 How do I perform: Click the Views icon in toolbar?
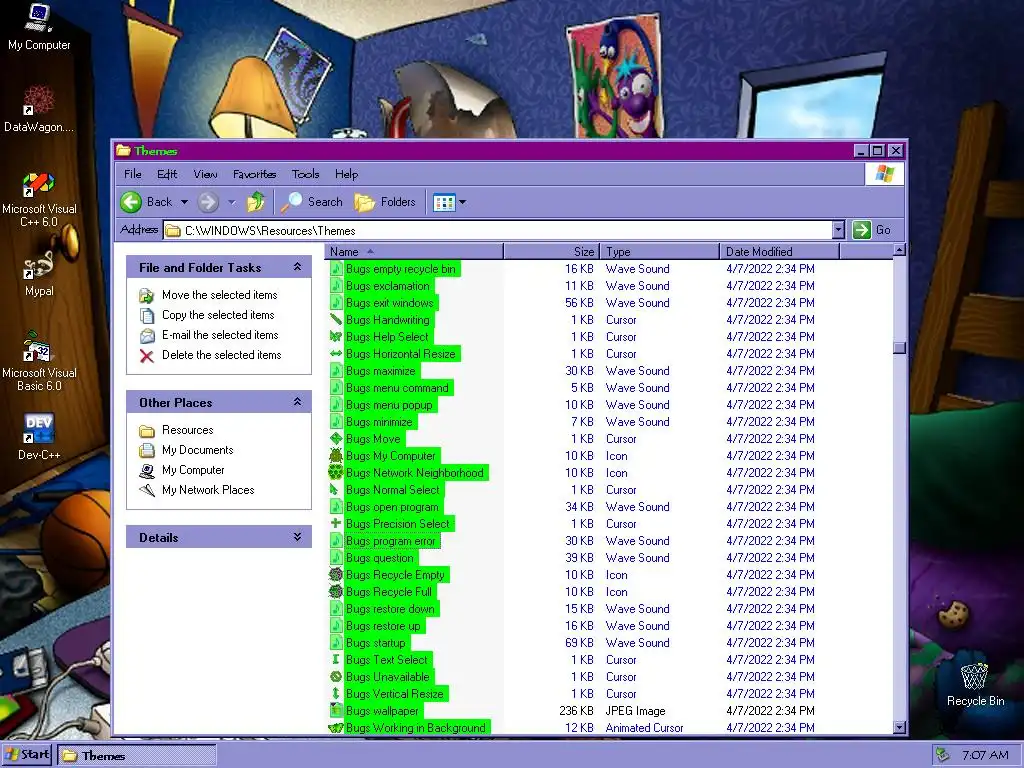pyautogui.click(x=444, y=202)
